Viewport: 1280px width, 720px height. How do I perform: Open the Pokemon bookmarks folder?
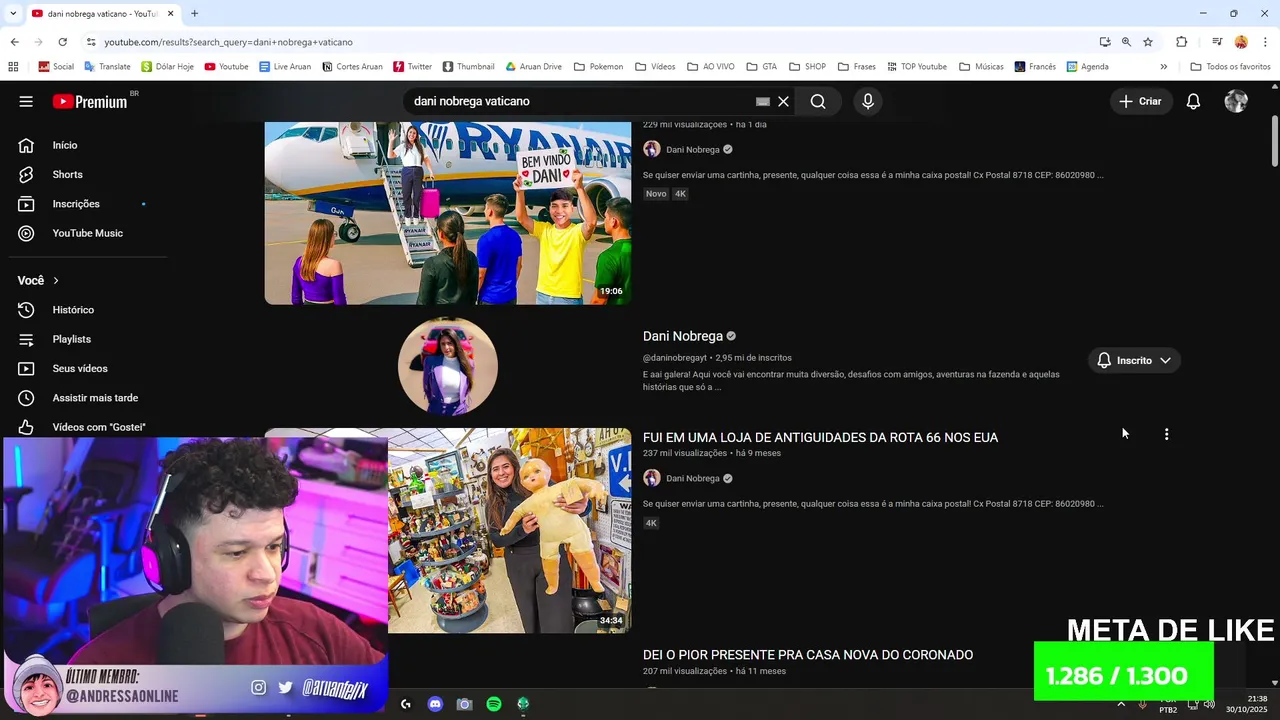[x=598, y=67]
